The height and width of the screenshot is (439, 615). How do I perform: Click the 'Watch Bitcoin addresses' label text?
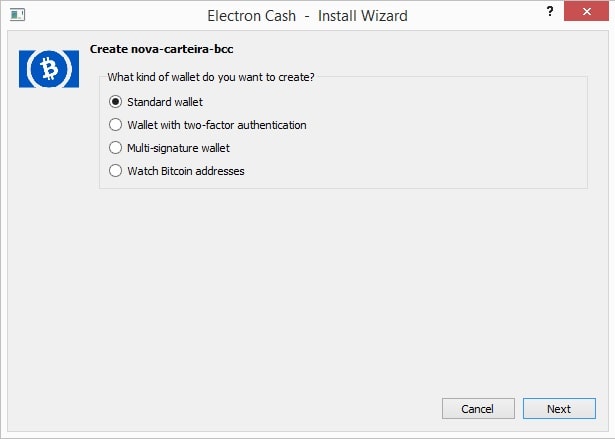coord(186,171)
